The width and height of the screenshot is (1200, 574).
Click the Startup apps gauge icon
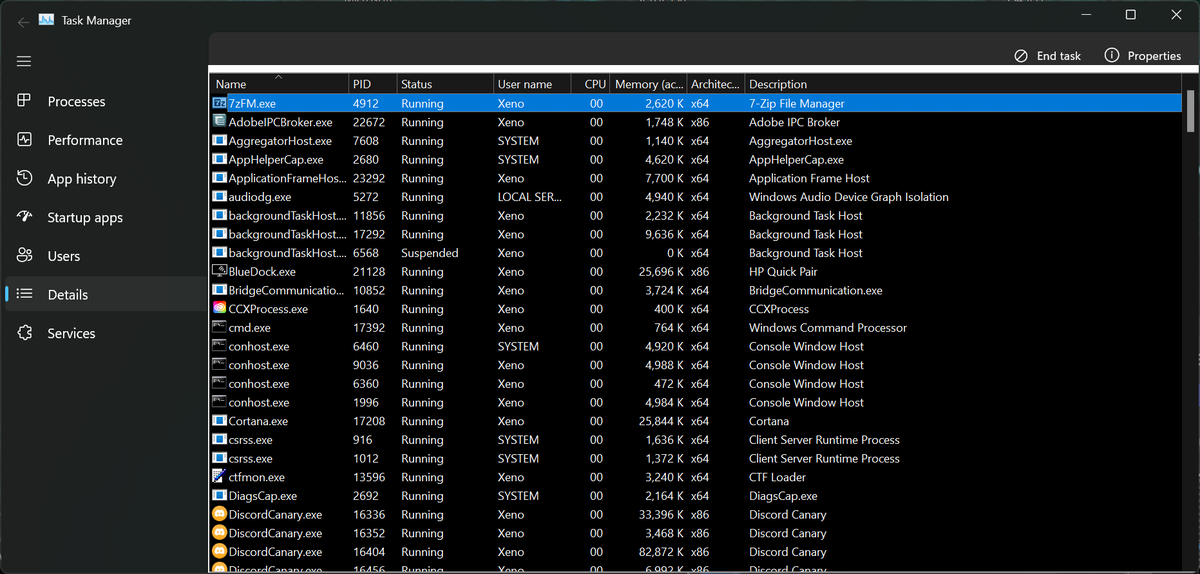click(x=25, y=217)
